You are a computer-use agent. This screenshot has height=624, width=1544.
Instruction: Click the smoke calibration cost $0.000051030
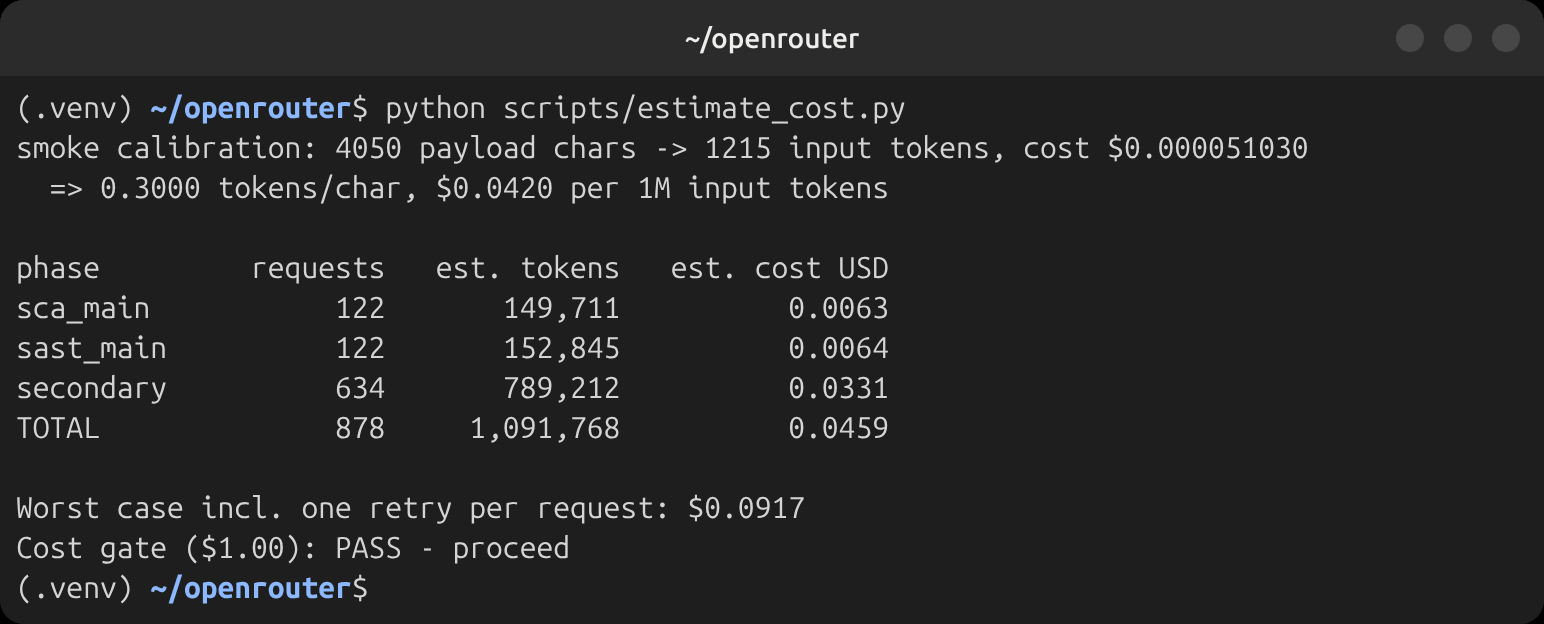[x=1207, y=148]
